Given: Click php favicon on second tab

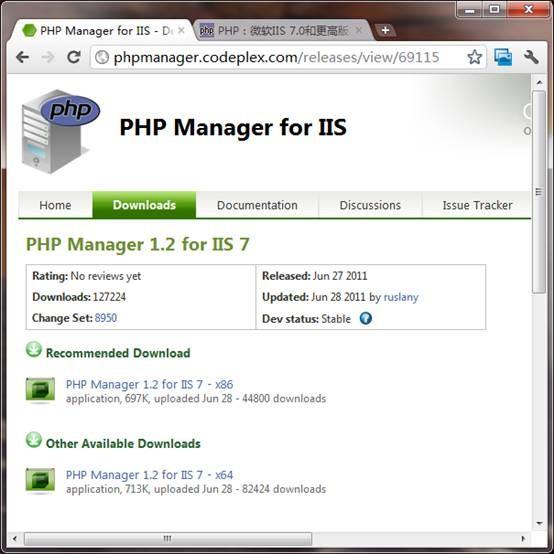Looking at the screenshot, I should coord(207,30).
